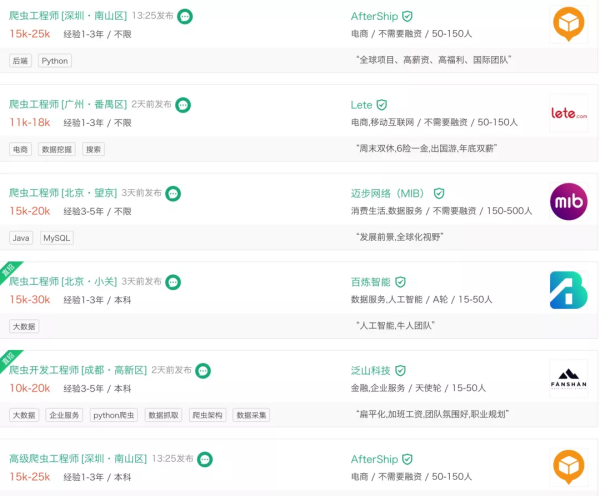Open the Lete.com company logo
Image resolution: width=600 pixels, height=496 pixels.
tap(569, 113)
